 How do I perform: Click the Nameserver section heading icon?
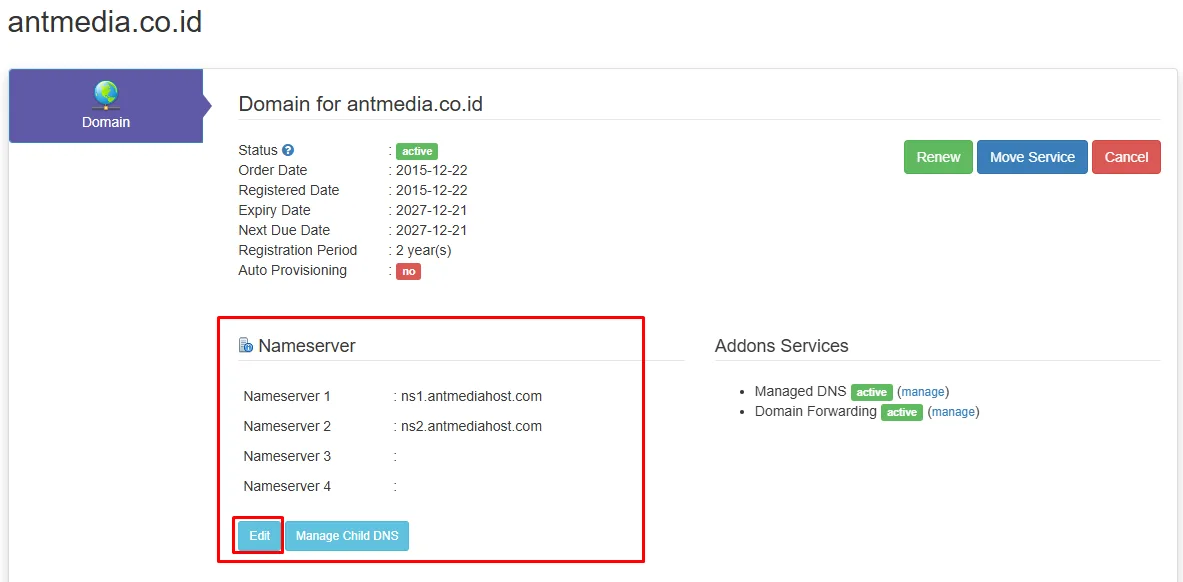[x=246, y=346]
